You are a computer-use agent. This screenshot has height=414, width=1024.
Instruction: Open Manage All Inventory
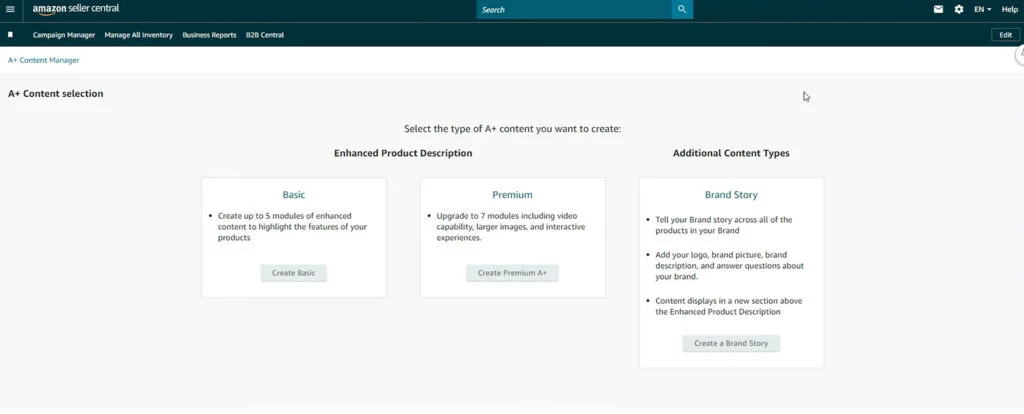[138, 35]
